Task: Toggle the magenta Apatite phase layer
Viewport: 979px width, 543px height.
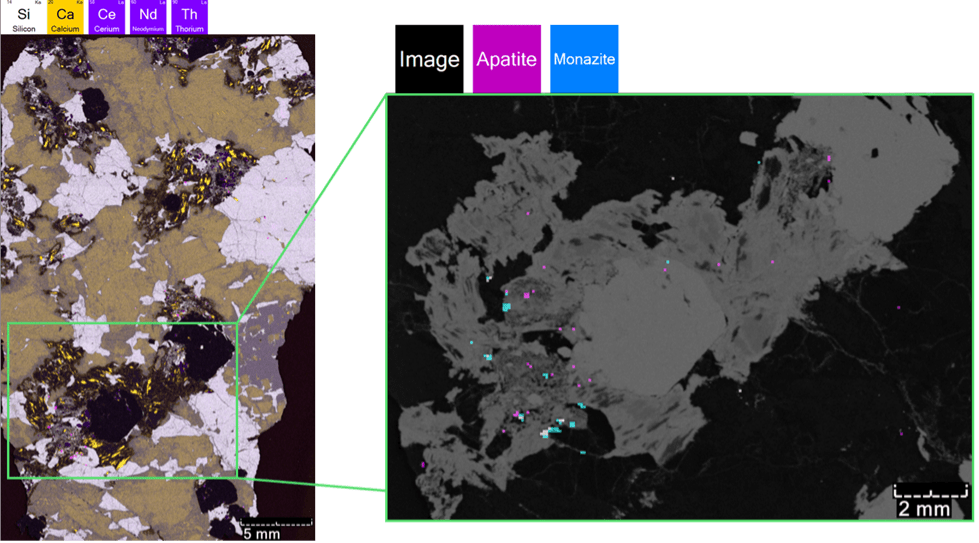Action: [506, 59]
